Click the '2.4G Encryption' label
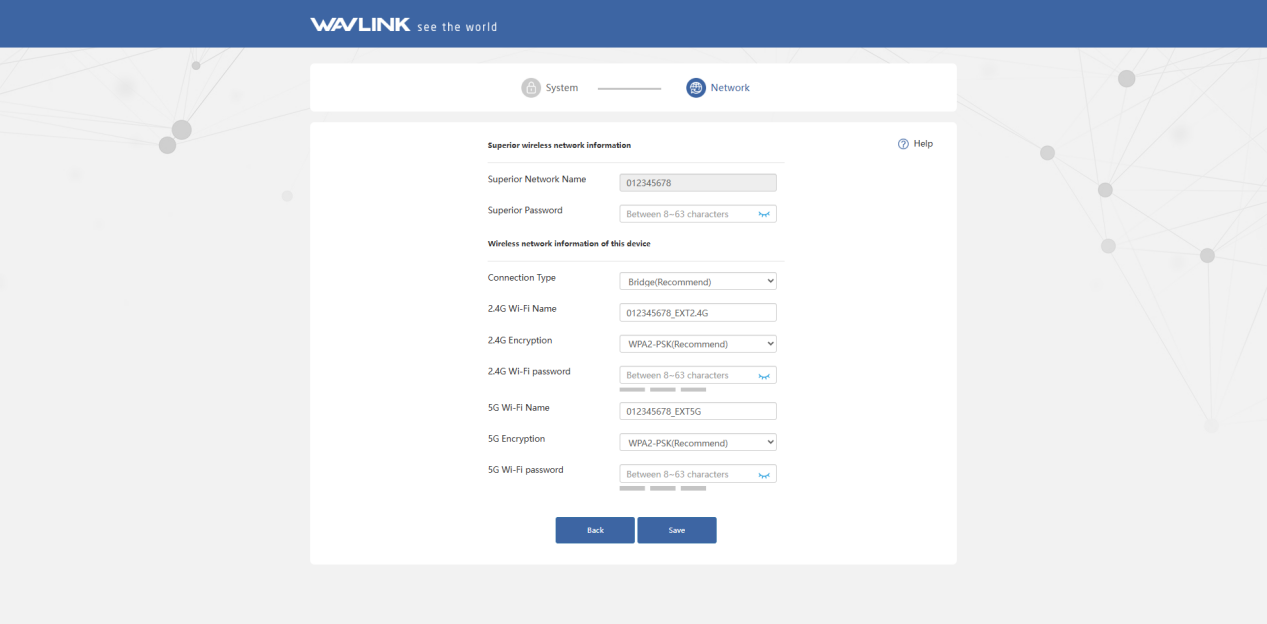 pyautogui.click(x=520, y=340)
